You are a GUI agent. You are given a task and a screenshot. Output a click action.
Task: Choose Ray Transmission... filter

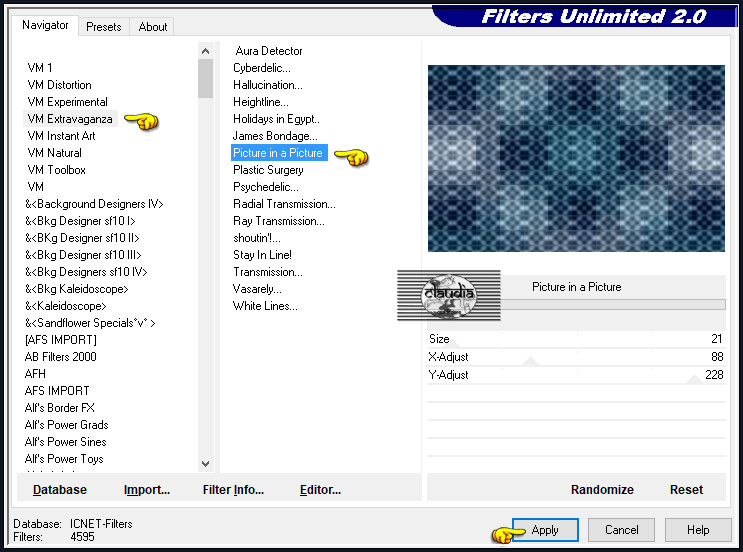[279, 221]
